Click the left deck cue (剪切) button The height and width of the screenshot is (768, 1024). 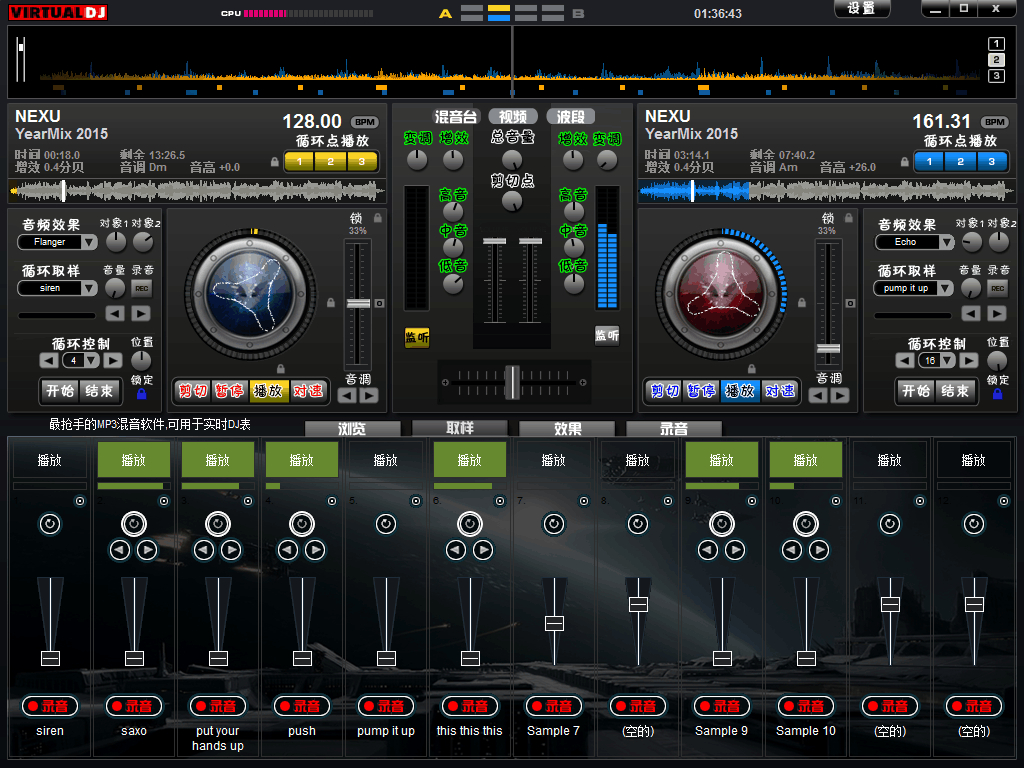point(193,391)
